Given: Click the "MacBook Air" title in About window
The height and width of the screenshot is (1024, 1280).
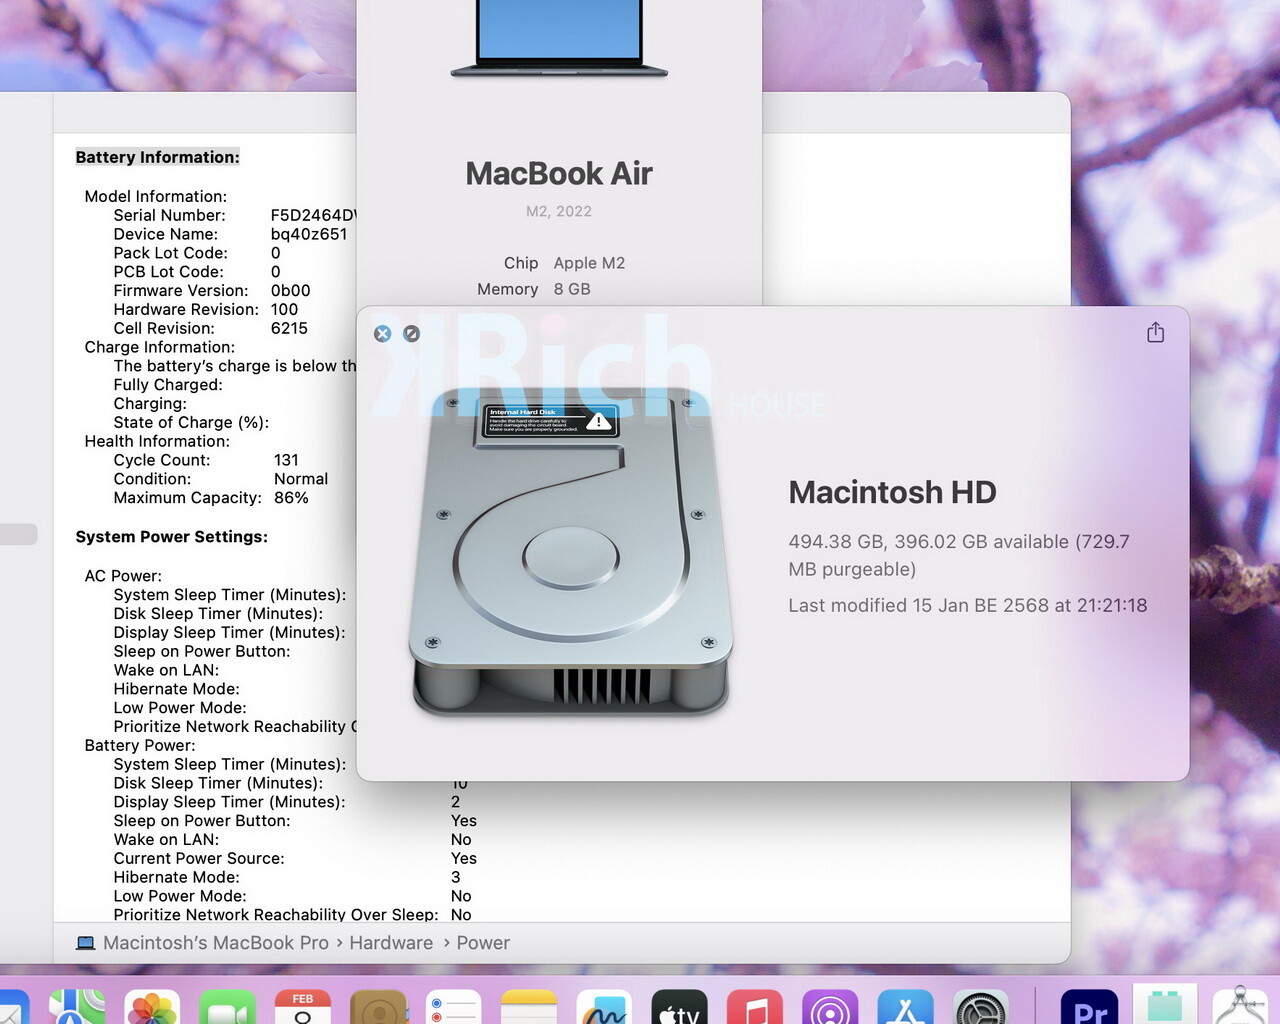Looking at the screenshot, I should coord(559,174).
